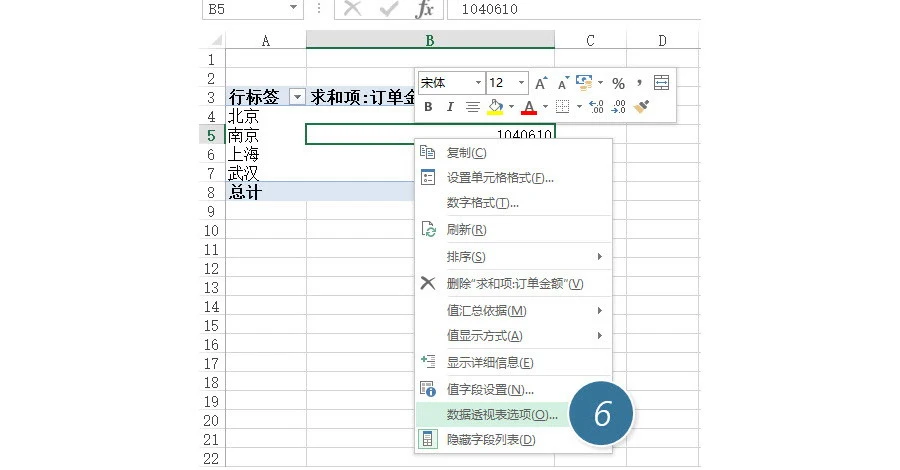Screen dimensions: 900x470
Task: Select column B header
Action: click(x=430, y=41)
